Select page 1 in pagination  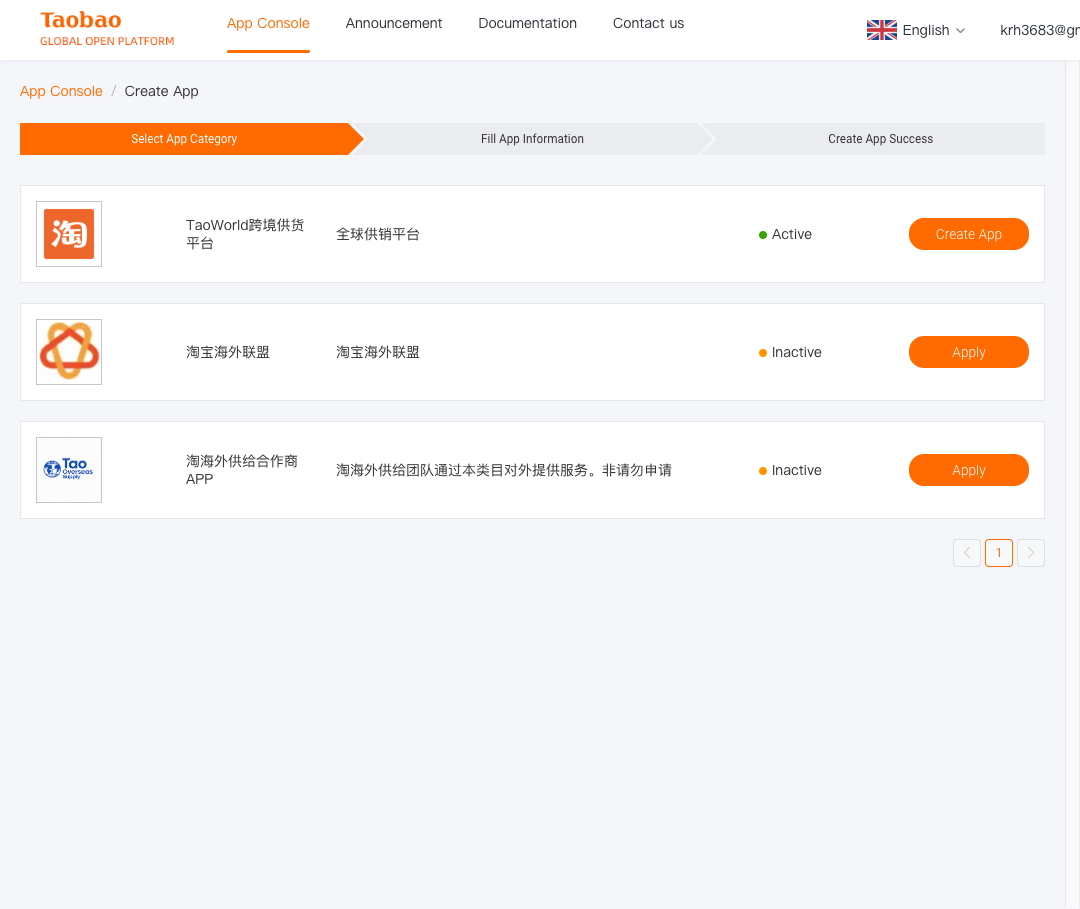(x=999, y=553)
